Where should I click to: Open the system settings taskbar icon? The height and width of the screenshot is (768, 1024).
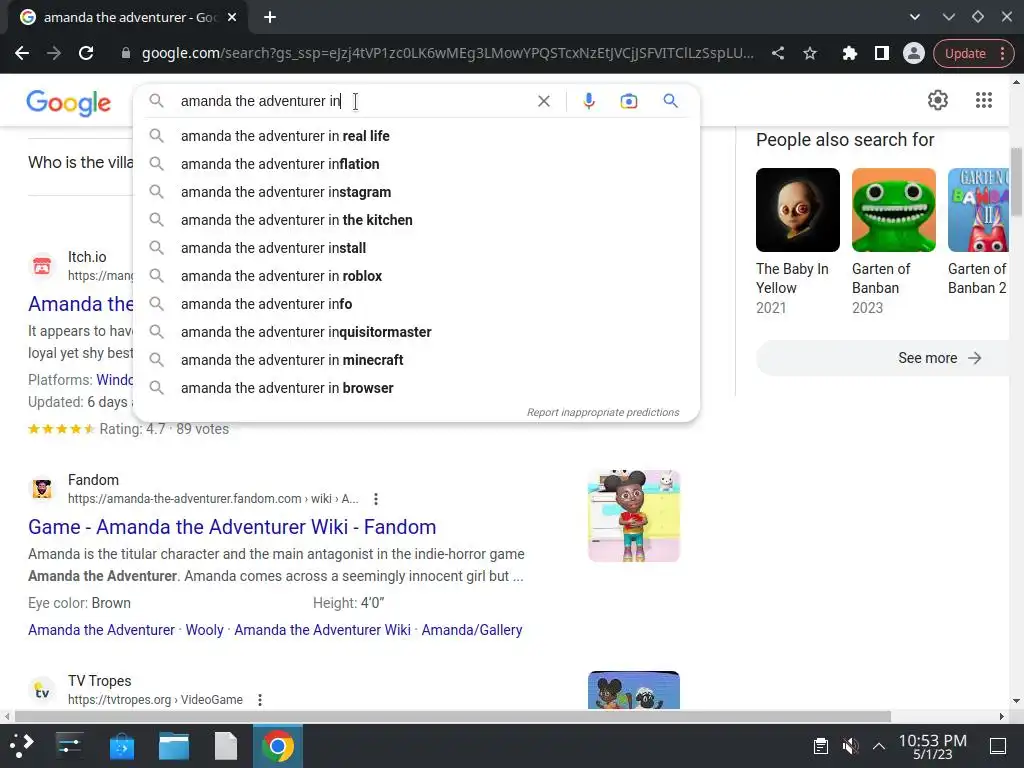(x=69, y=746)
